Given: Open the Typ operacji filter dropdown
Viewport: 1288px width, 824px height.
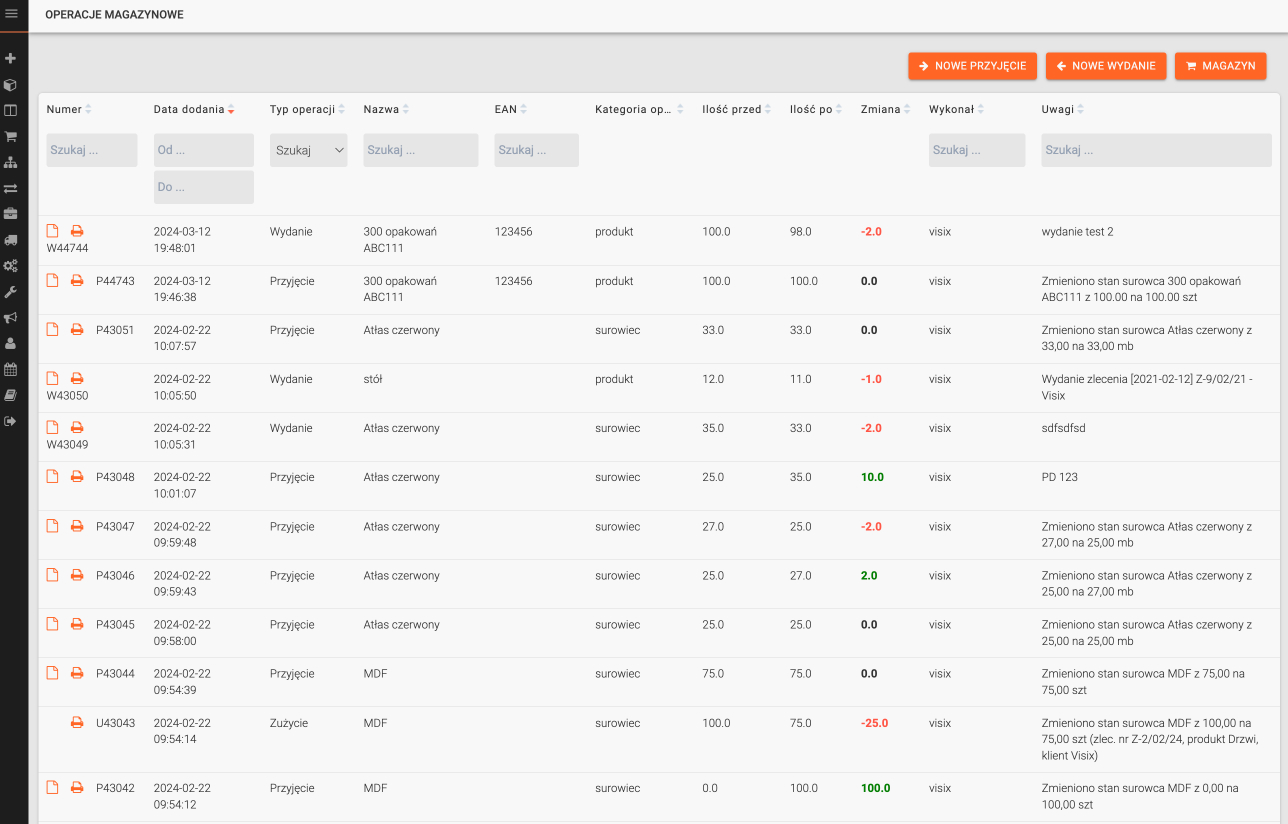Looking at the screenshot, I should pyautogui.click(x=308, y=150).
